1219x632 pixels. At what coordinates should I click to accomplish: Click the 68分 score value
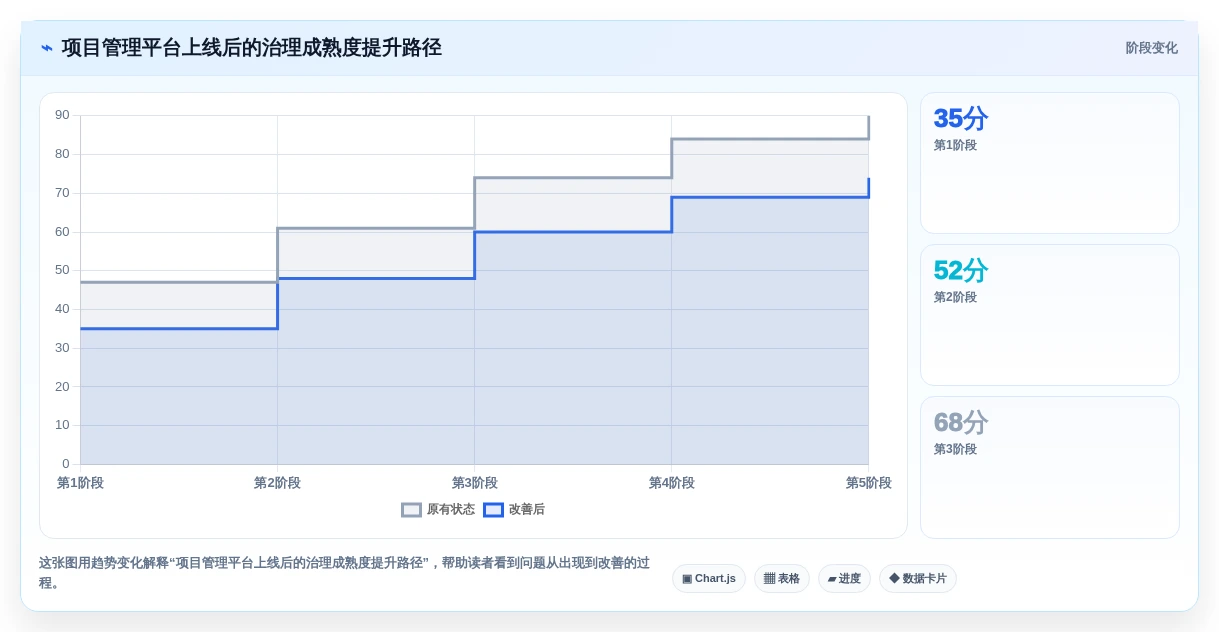pos(960,423)
